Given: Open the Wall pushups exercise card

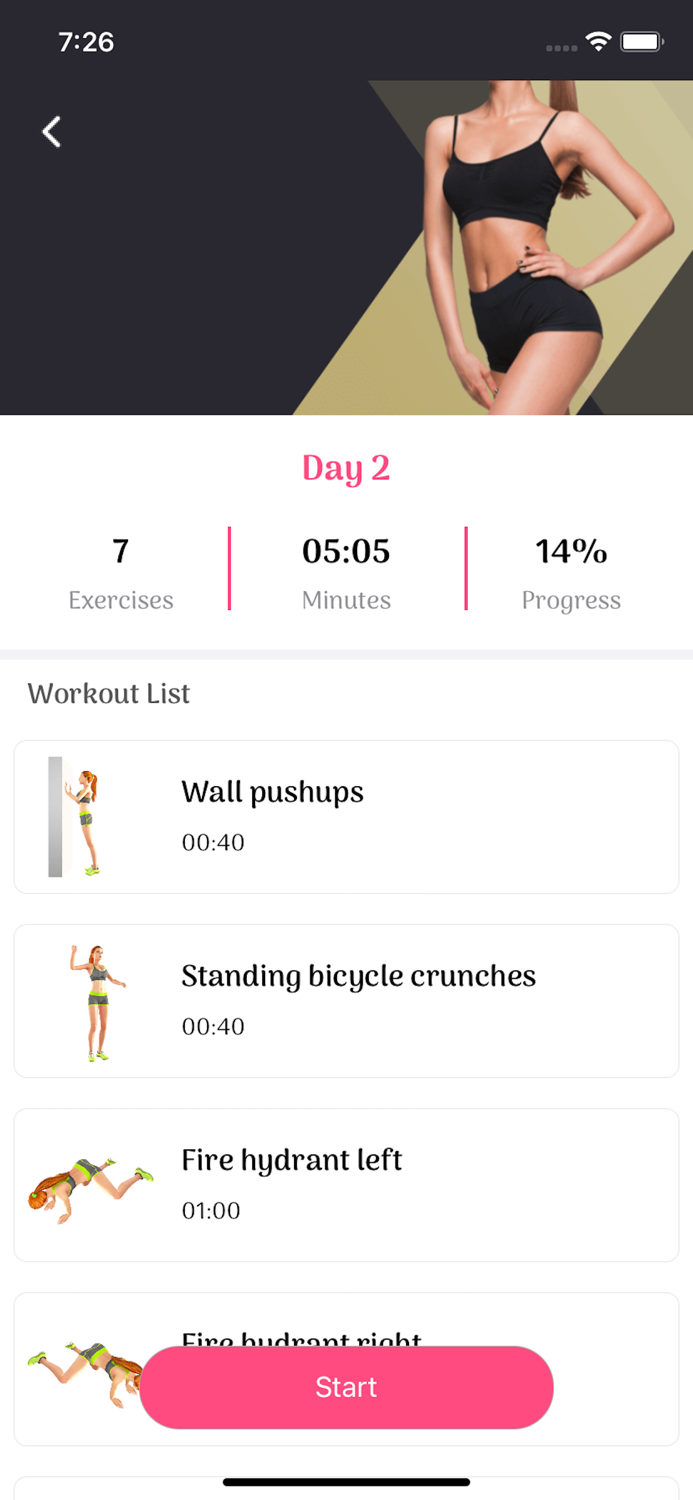Looking at the screenshot, I should (x=346, y=816).
